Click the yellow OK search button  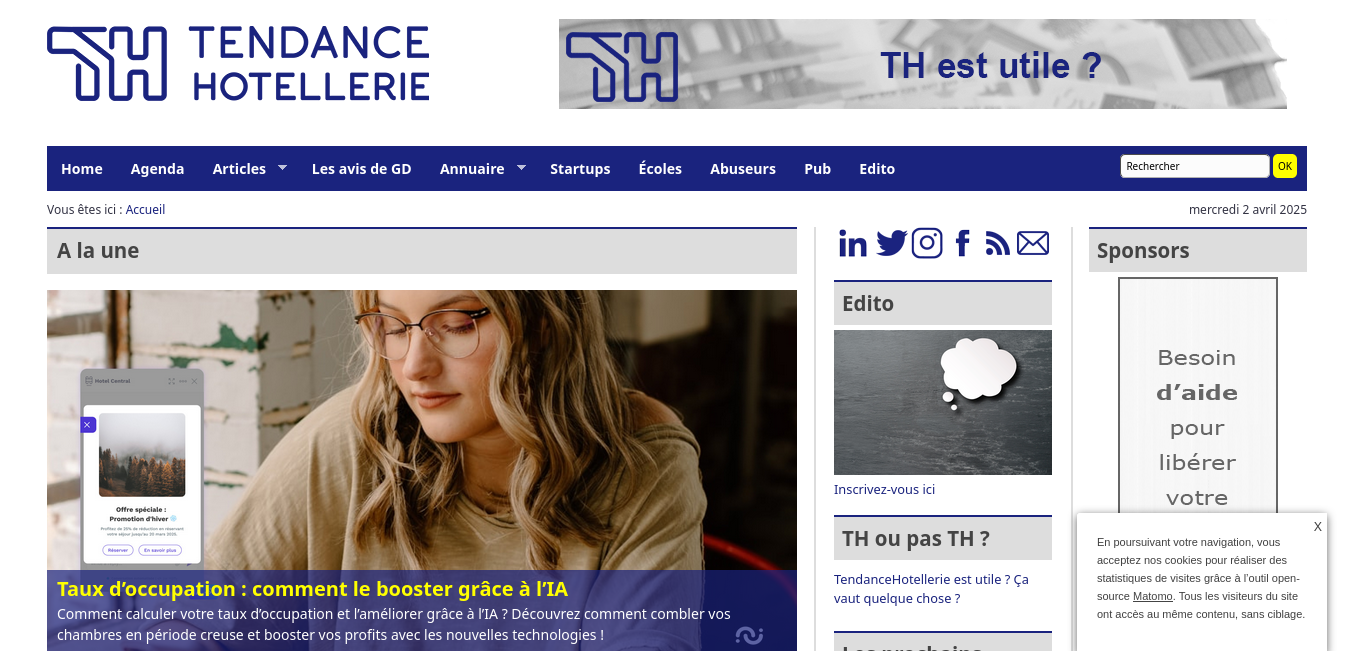point(1285,166)
